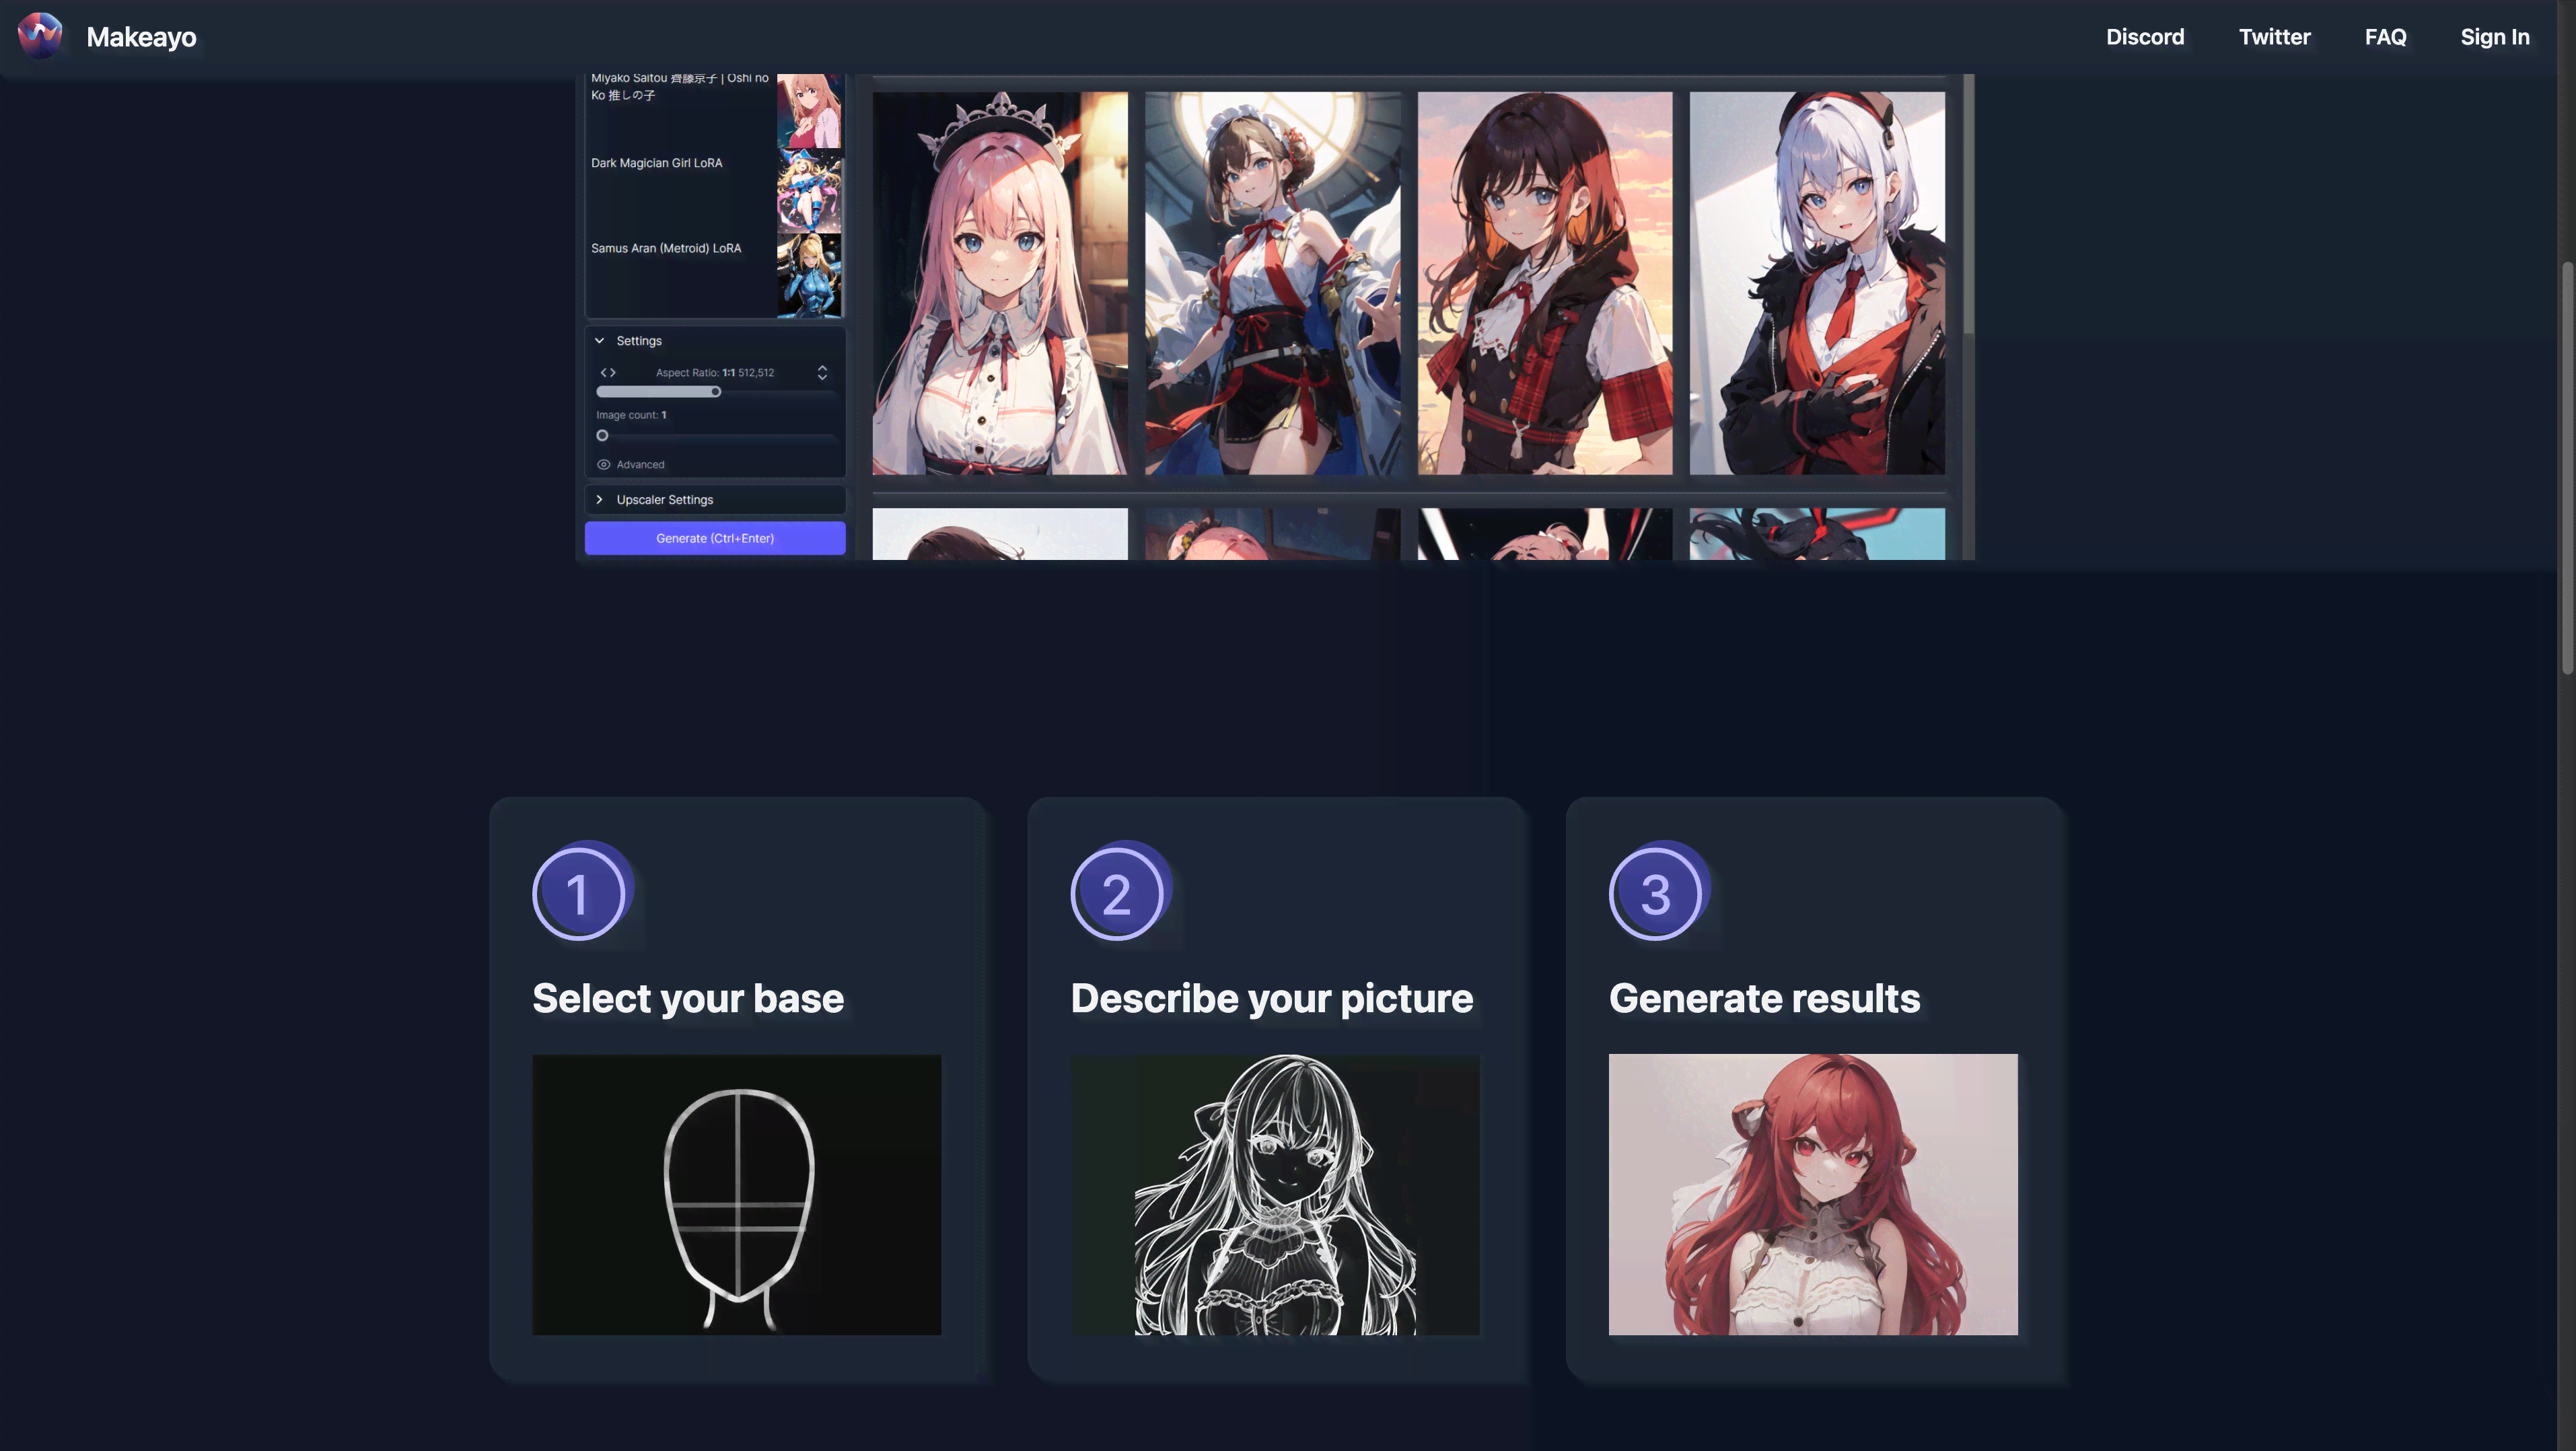Click the Advanced settings icon
2576x1451 pixels.
[604, 464]
